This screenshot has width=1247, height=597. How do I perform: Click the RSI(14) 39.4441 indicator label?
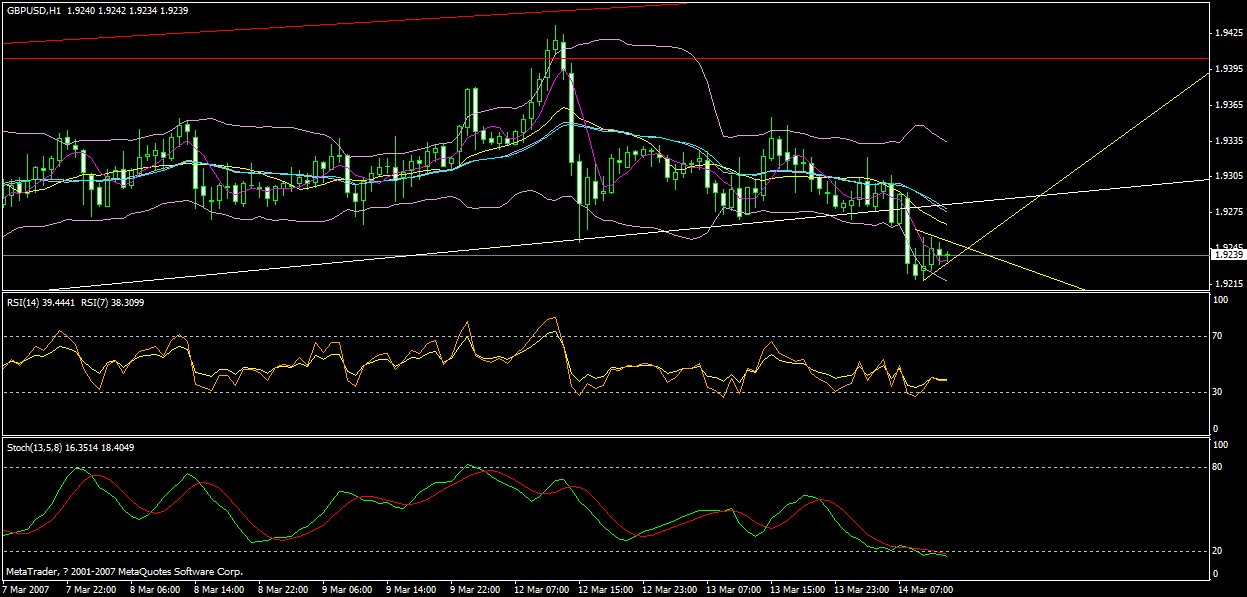43,301
